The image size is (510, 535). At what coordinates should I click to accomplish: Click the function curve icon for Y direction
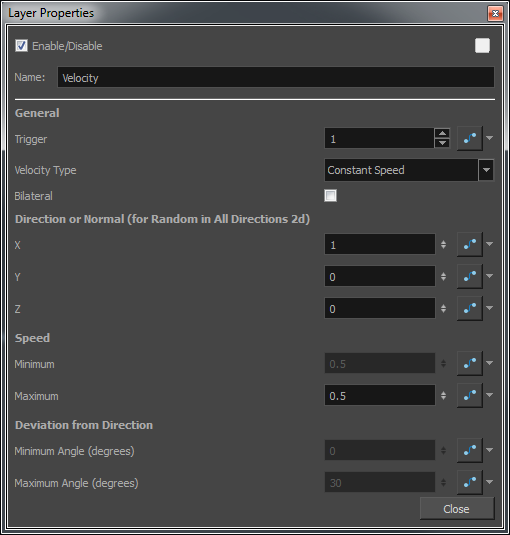[x=470, y=276]
